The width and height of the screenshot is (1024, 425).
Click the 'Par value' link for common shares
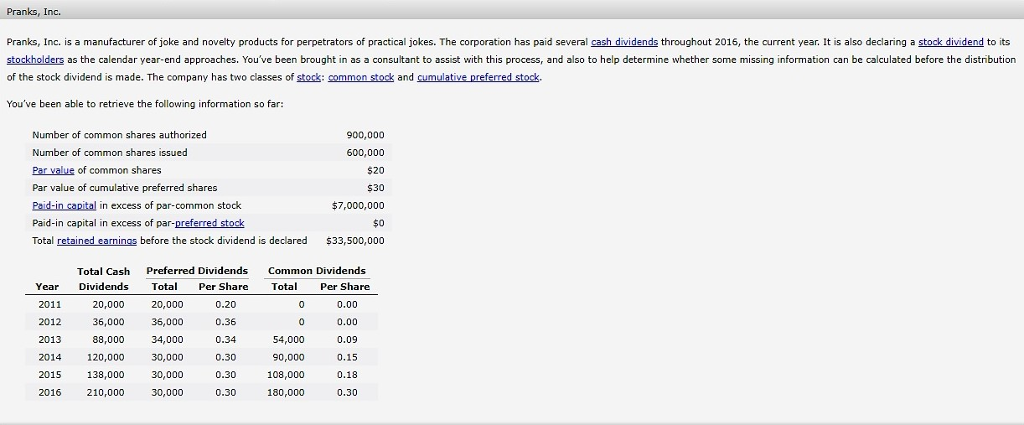(55, 170)
